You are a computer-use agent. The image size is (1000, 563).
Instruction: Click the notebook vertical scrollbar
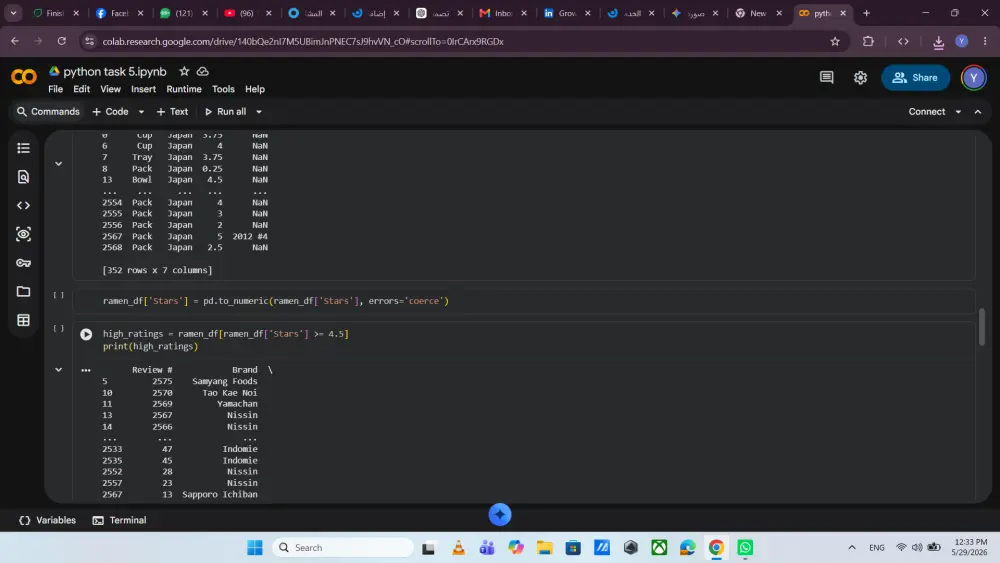click(x=982, y=326)
